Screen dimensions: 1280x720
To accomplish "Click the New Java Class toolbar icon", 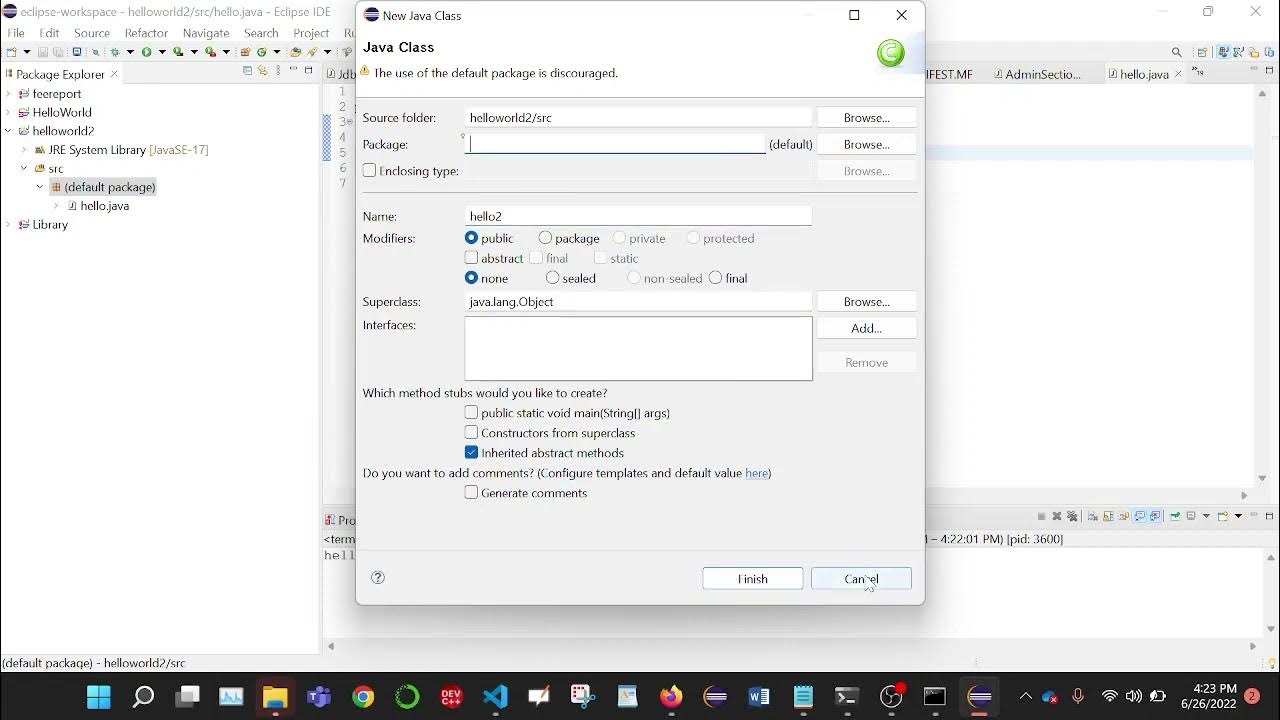I will tap(262, 52).
